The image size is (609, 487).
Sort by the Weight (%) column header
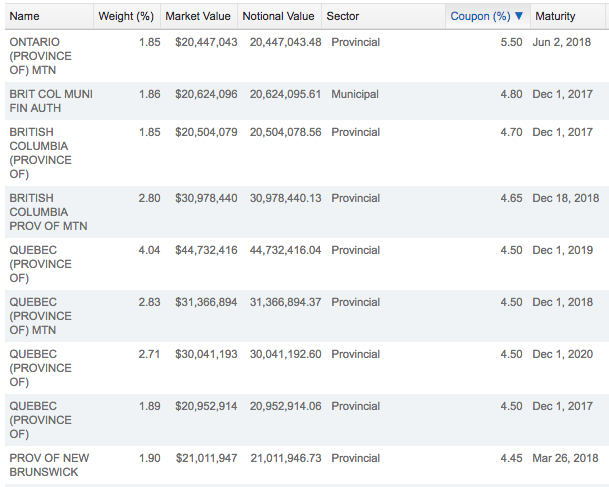pyautogui.click(x=126, y=16)
